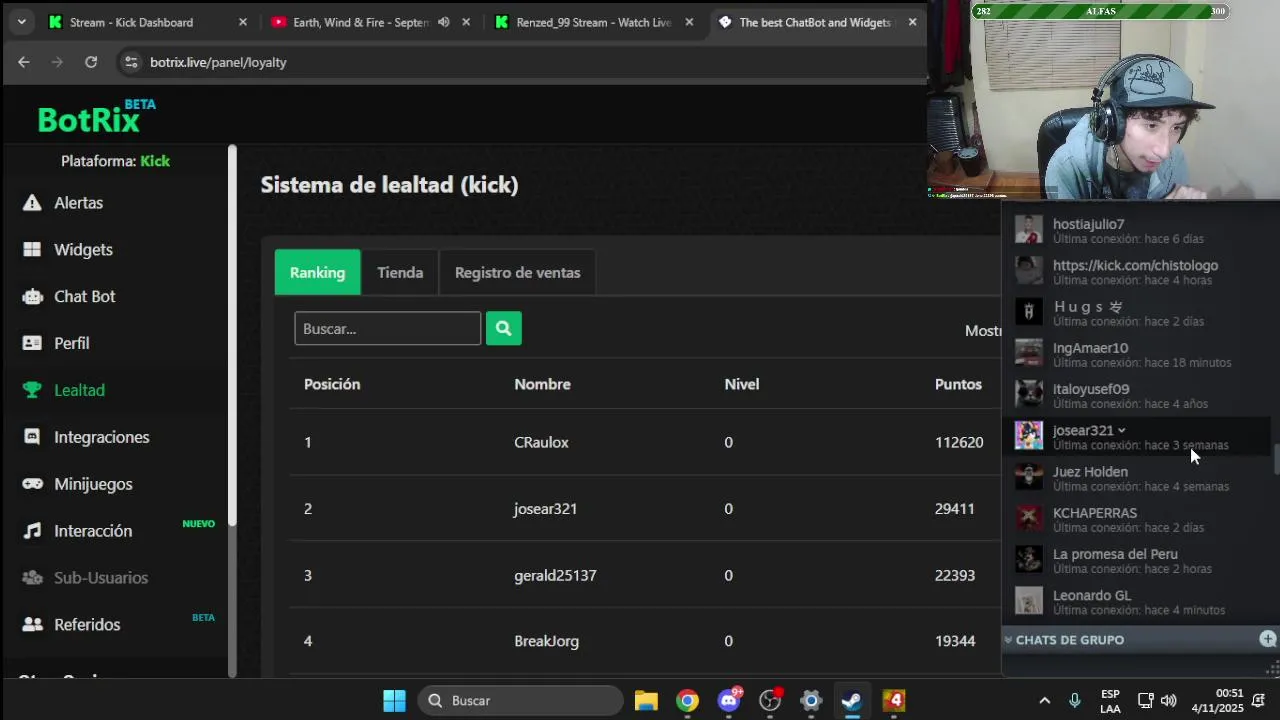Open Steam from taskbar
This screenshot has height=720, width=1280.
(x=852, y=701)
